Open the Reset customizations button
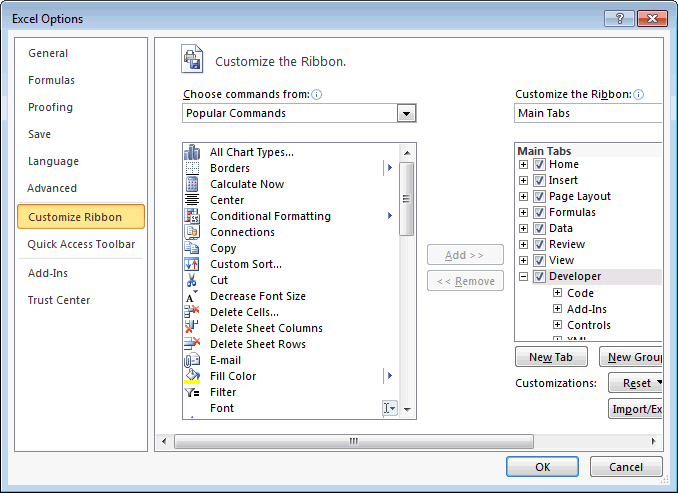Viewport: 678px width, 493px height. [x=635, y=383]
